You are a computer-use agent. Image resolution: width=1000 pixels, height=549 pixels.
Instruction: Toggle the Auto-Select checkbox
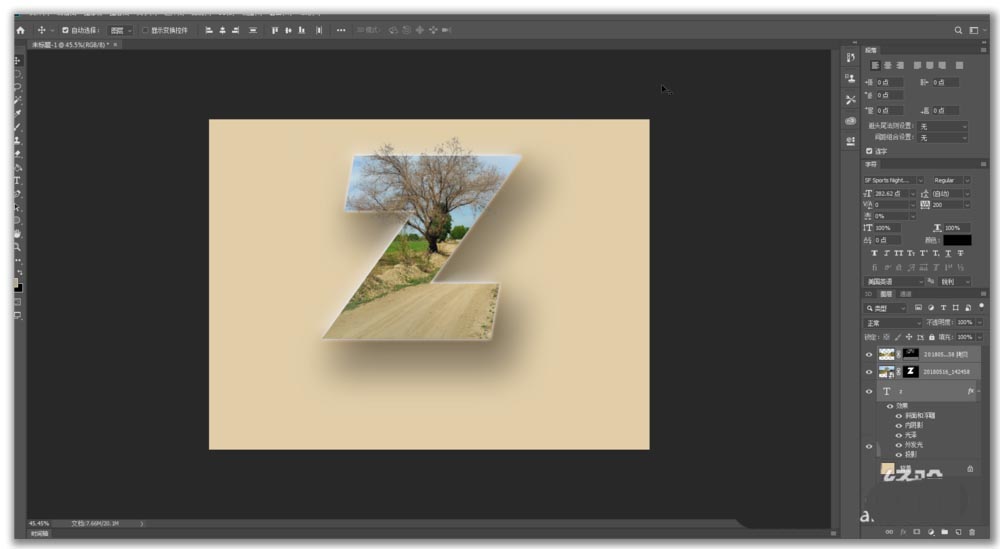coord(65,30)
